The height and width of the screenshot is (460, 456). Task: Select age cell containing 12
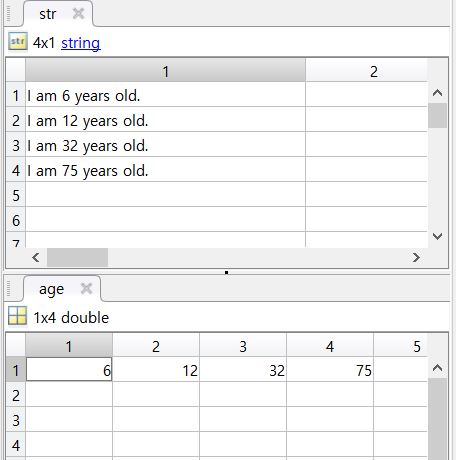click(x=156, y=369)
